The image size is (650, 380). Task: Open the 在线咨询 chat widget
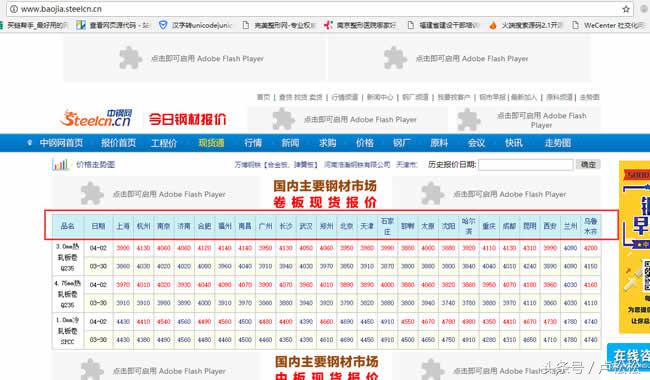(628, 357)
